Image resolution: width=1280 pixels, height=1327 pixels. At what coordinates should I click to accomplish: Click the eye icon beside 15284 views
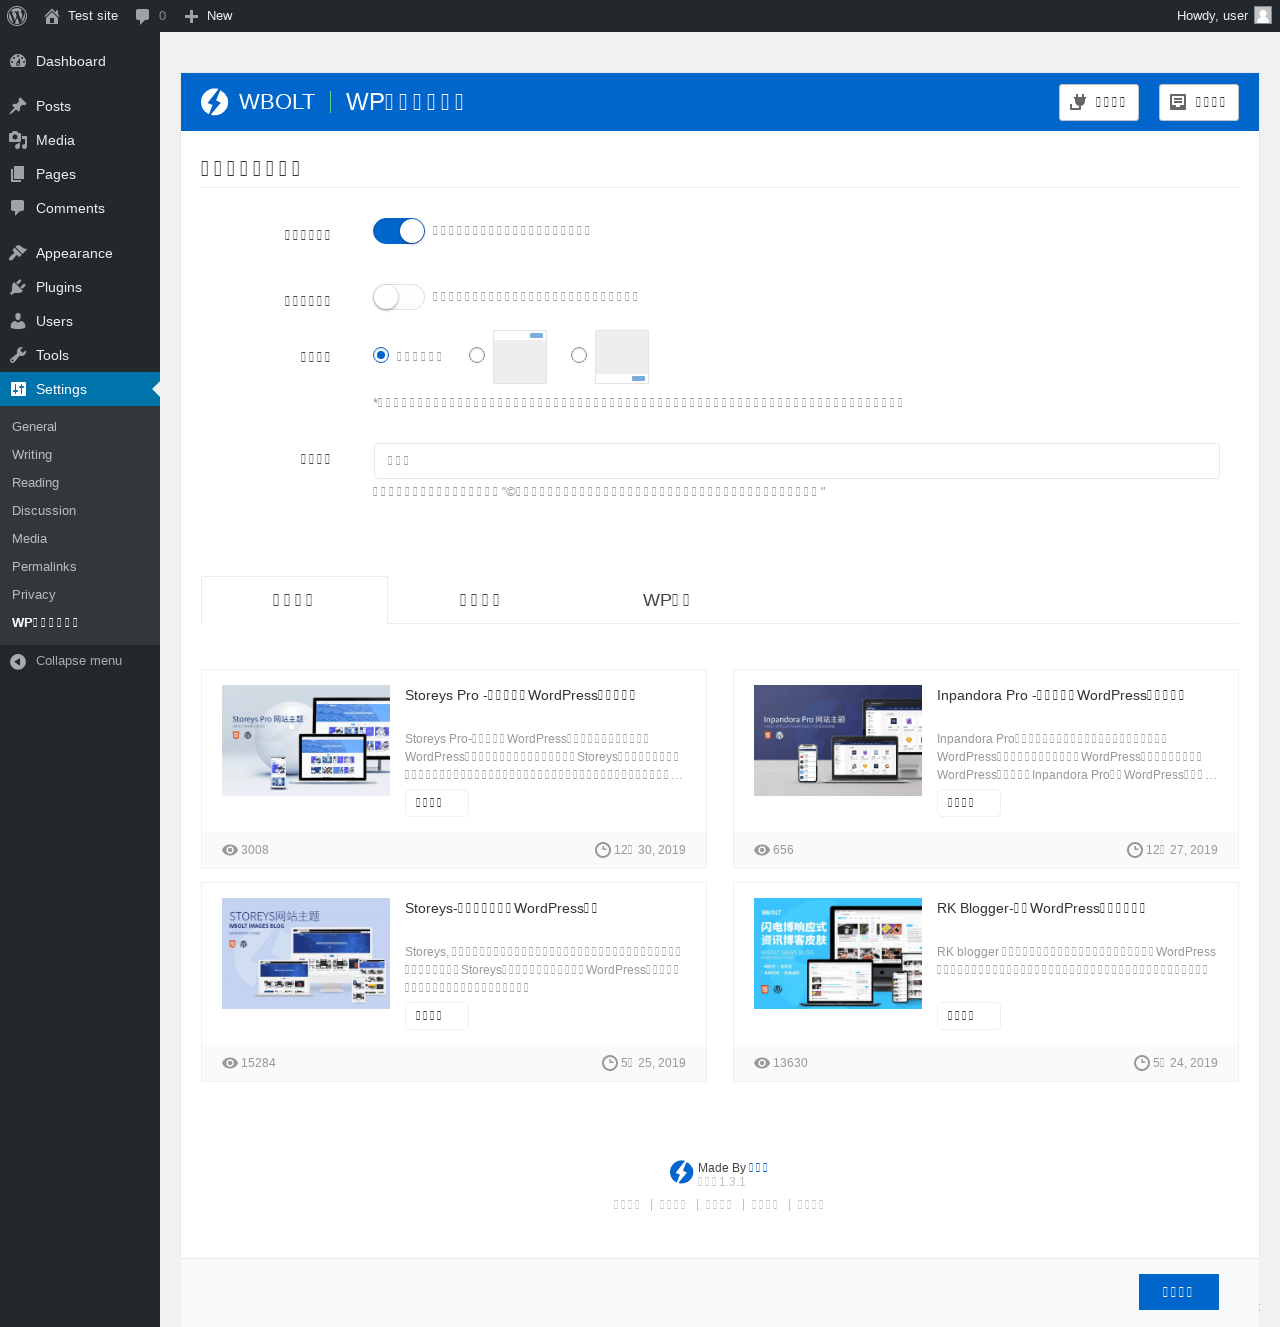click(x=230, y=1063)
